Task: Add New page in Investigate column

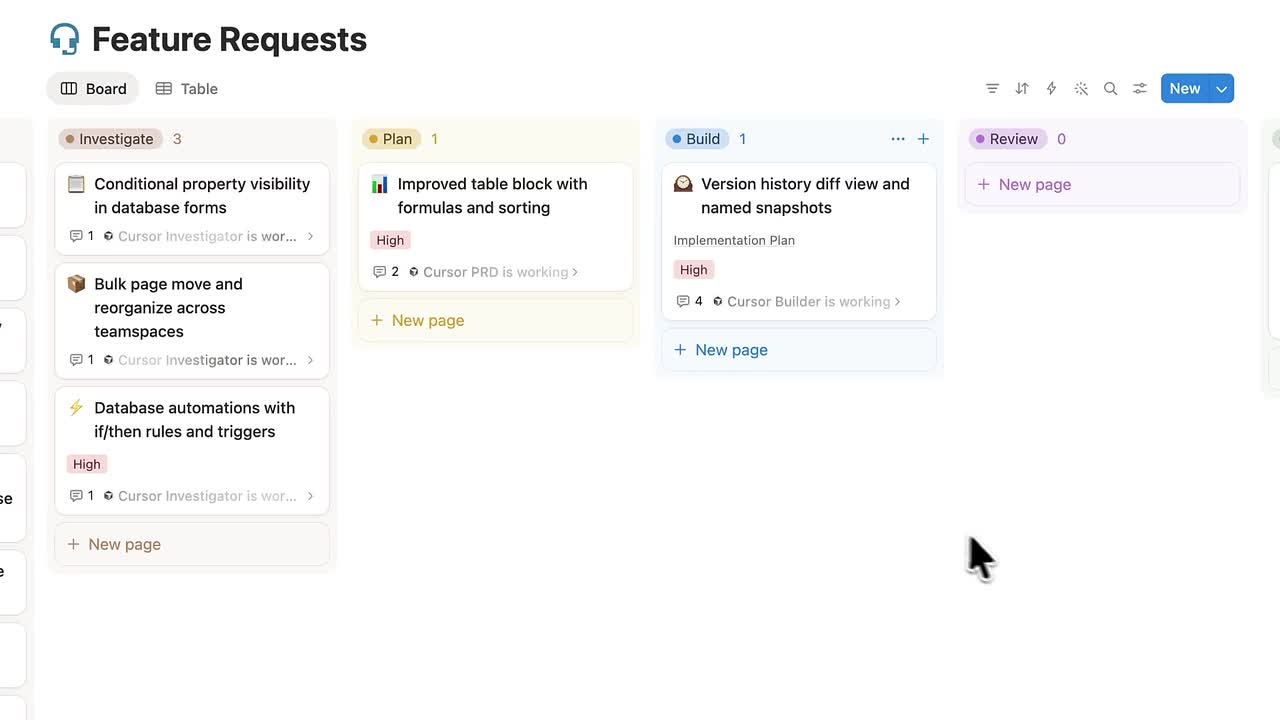Action: pos(192,544)
